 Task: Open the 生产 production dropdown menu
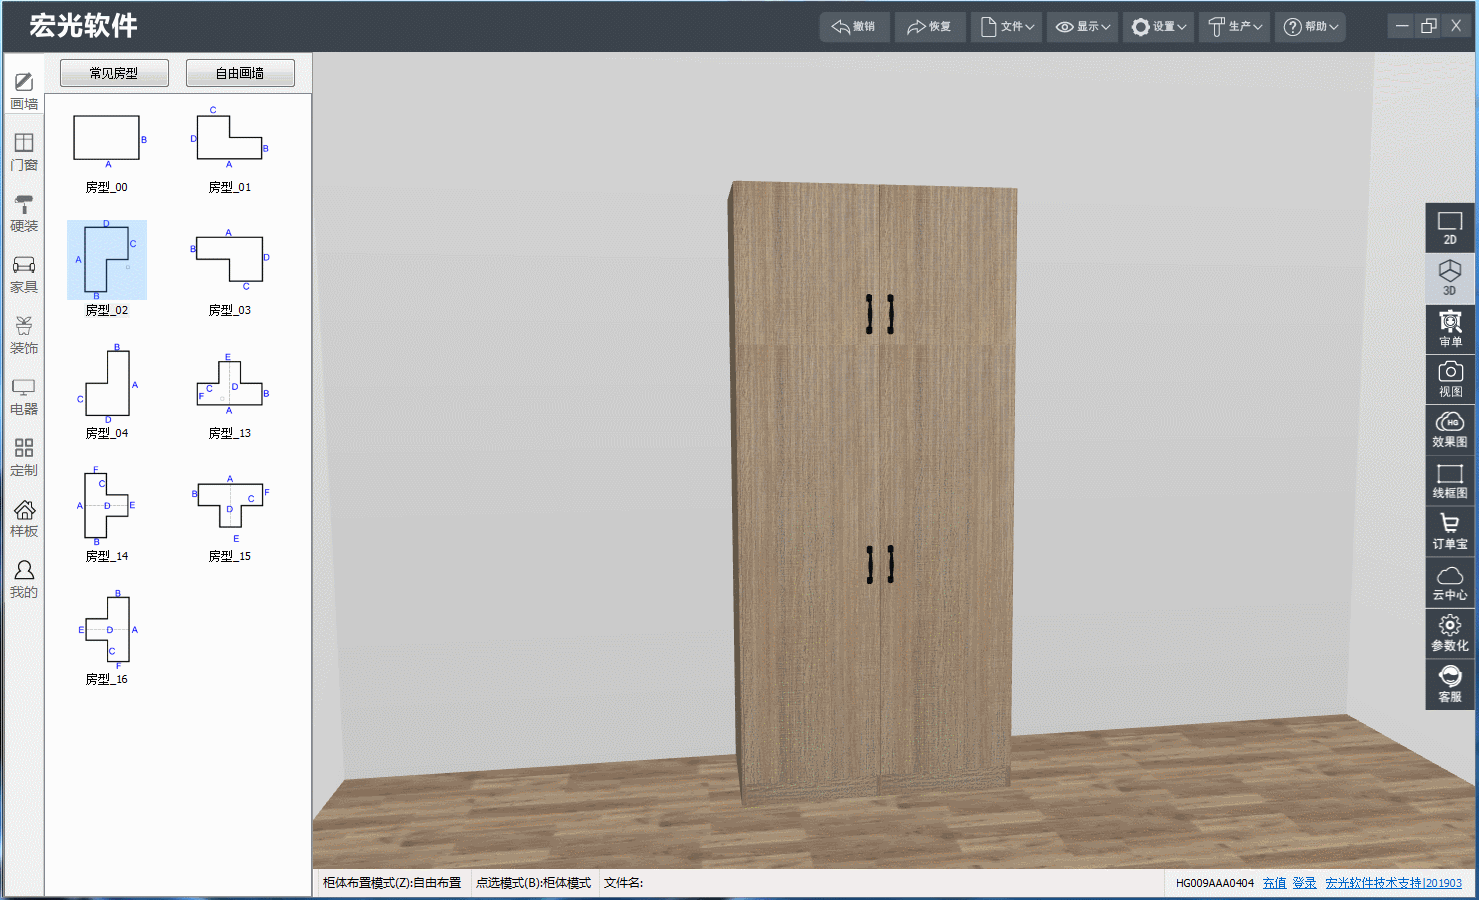click(x=1234, y=27)
